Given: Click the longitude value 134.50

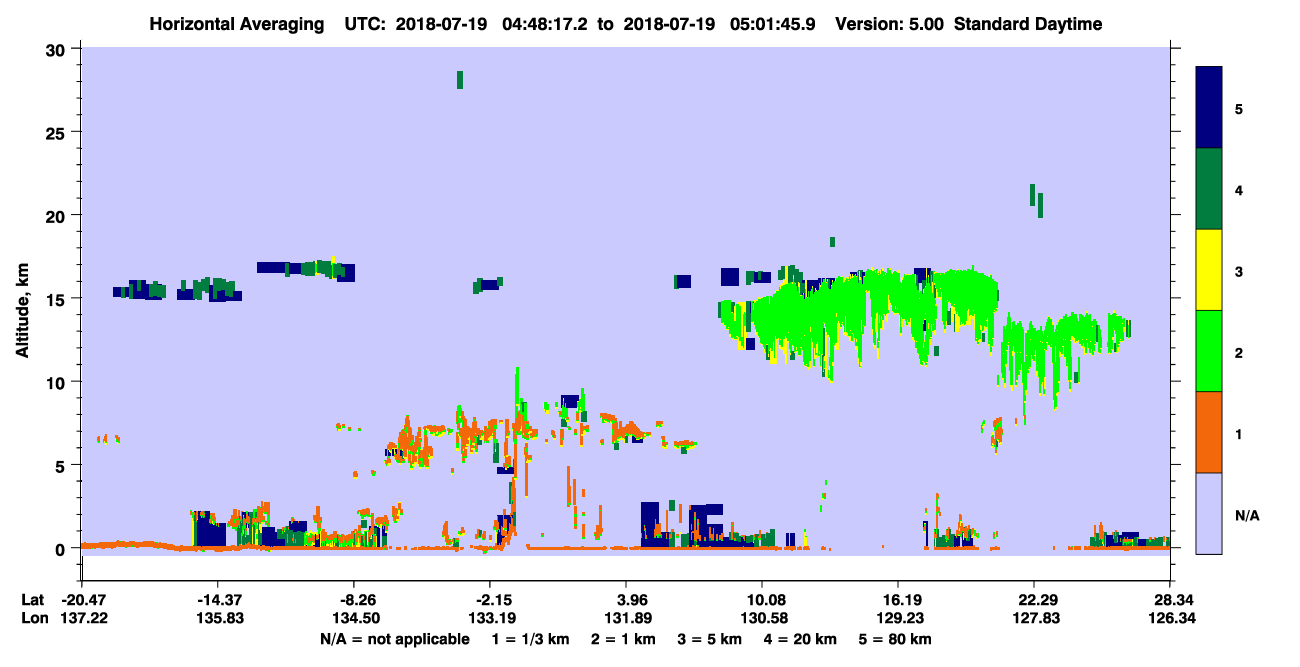Looking at the screenshot, I should pyautogui.click(x=354, y=618).
